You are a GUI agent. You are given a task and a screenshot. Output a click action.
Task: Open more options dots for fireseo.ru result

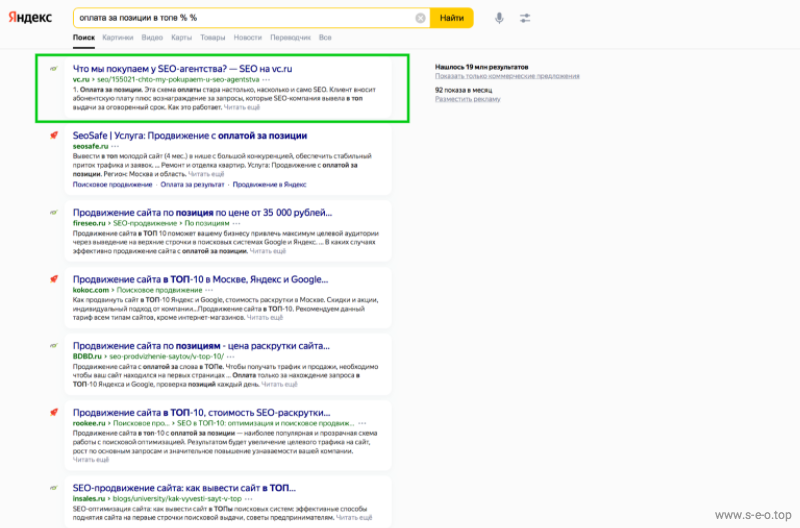tap(237, 223)
